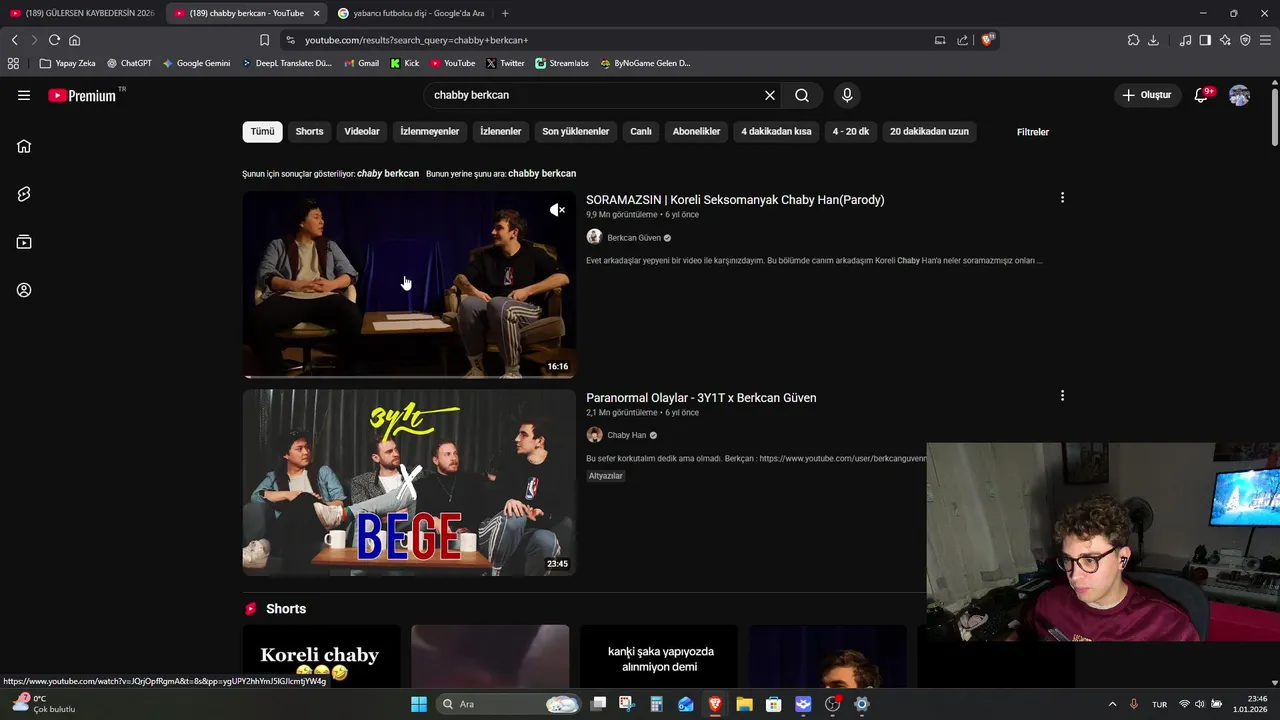Reload the page in the browser toolbar
The image size is (1280, 720).
pos(54,40)
